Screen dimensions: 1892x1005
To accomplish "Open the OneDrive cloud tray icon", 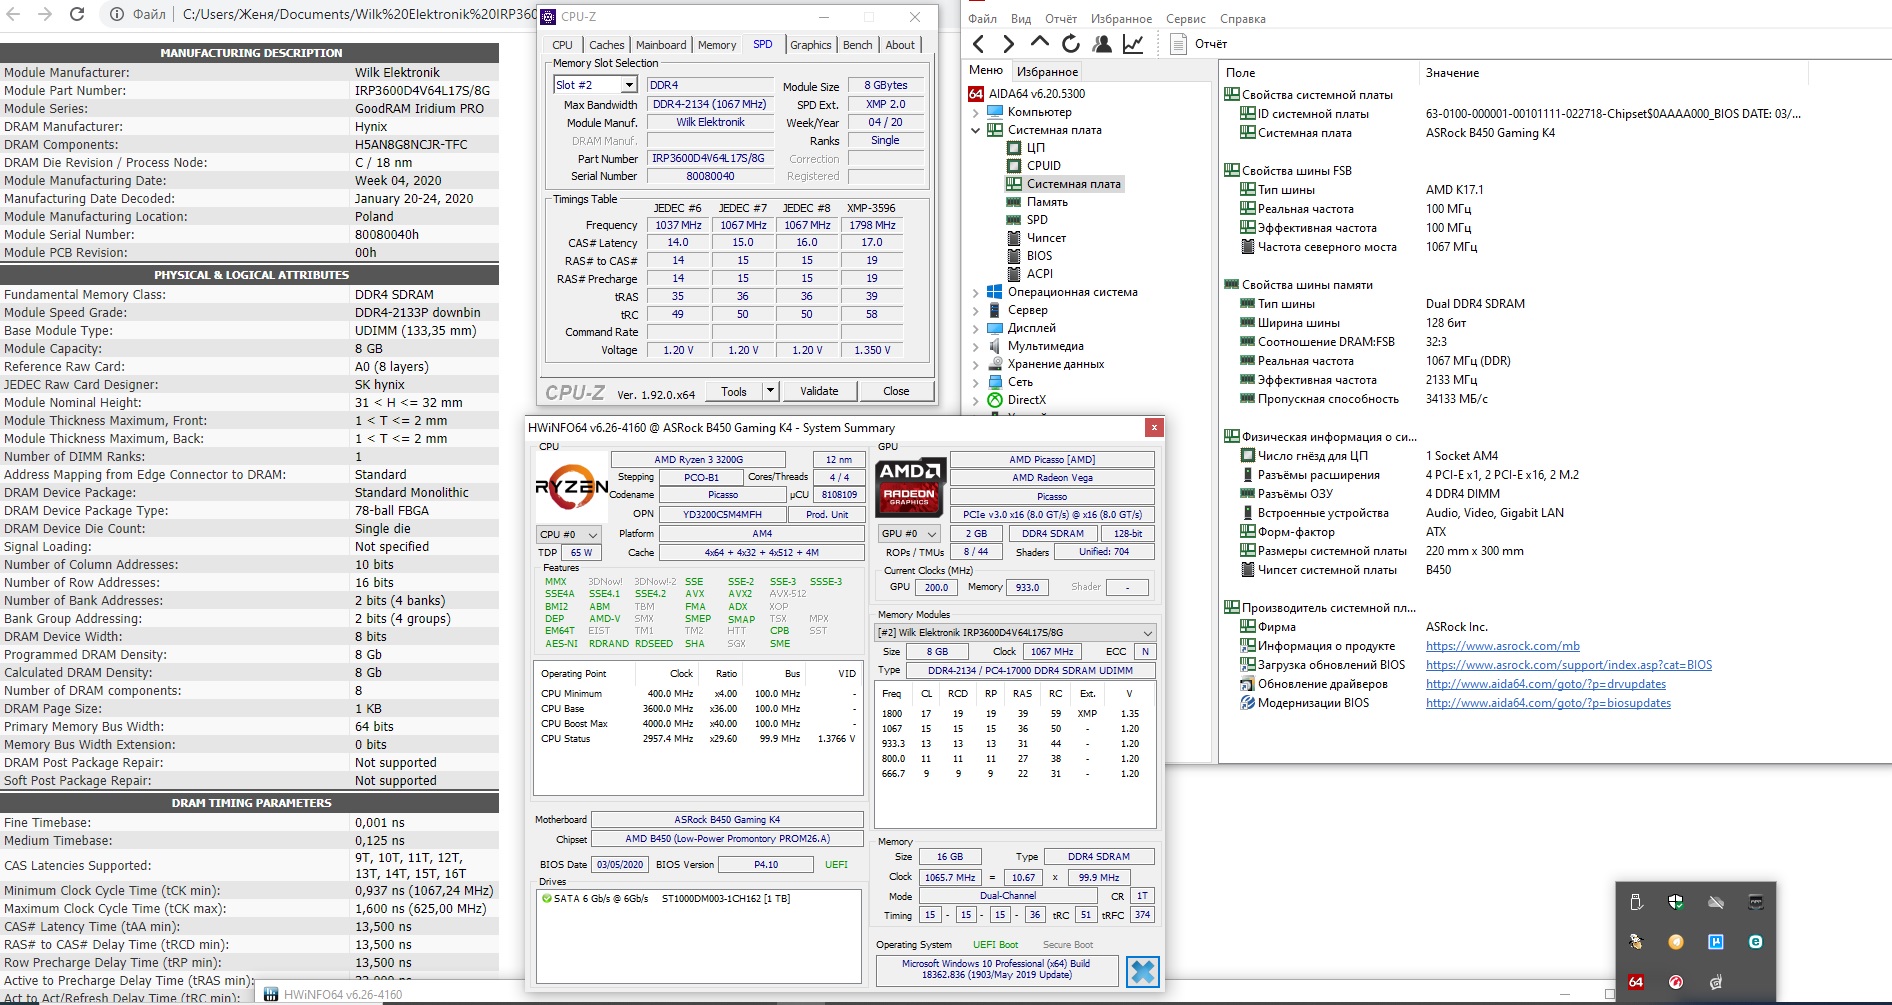I will (1716, 902).
